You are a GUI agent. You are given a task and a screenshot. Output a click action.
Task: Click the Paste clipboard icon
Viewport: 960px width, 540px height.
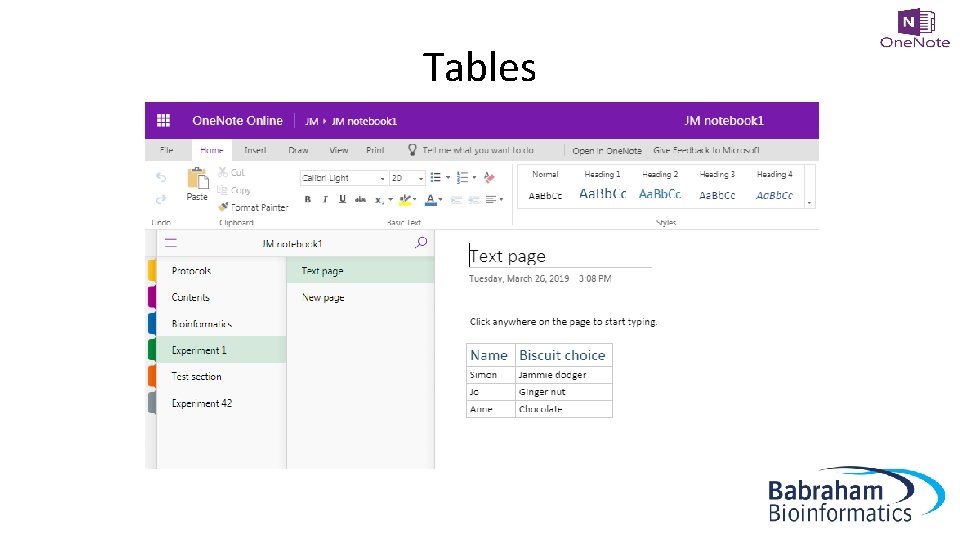tap(197, 179)
